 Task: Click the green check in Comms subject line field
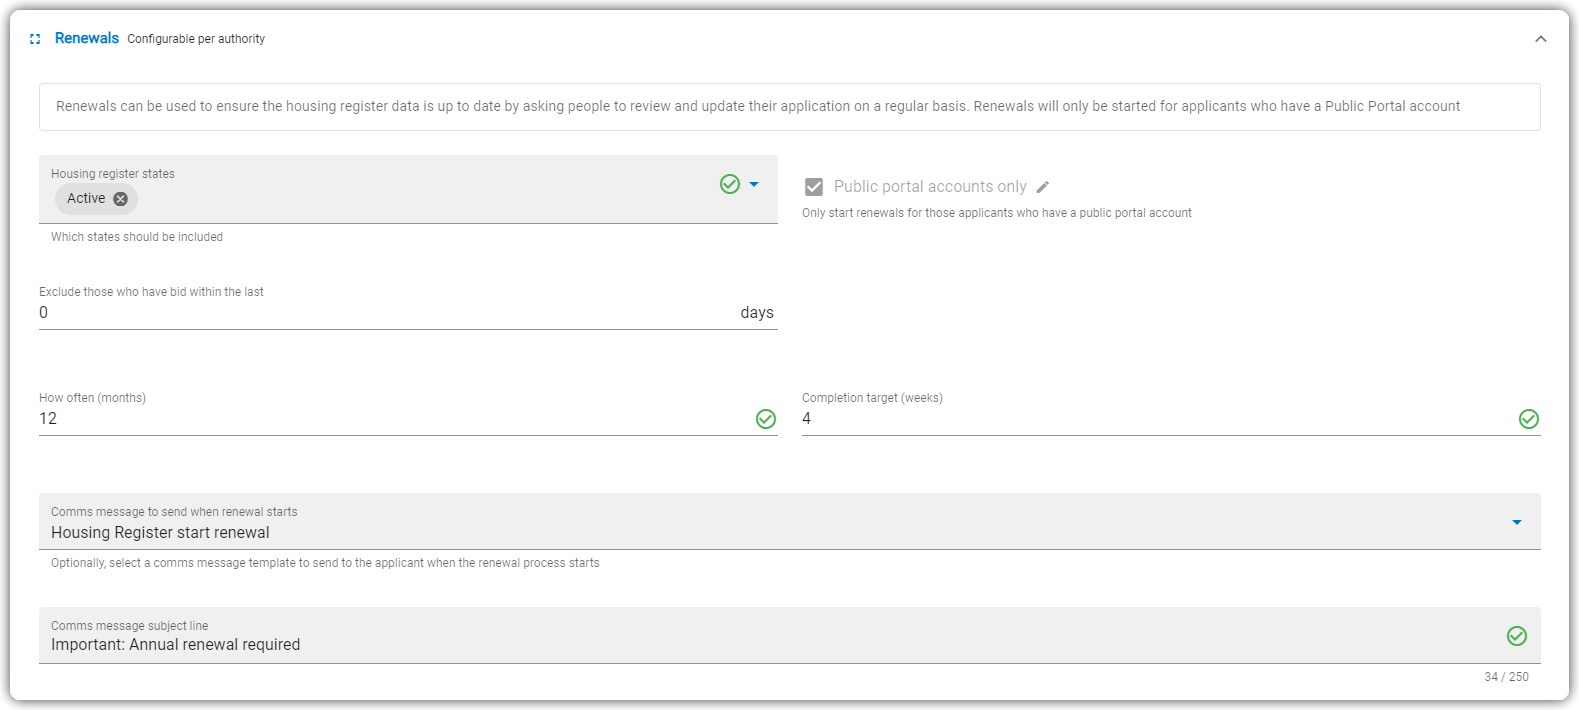(x=1517, y=636)
